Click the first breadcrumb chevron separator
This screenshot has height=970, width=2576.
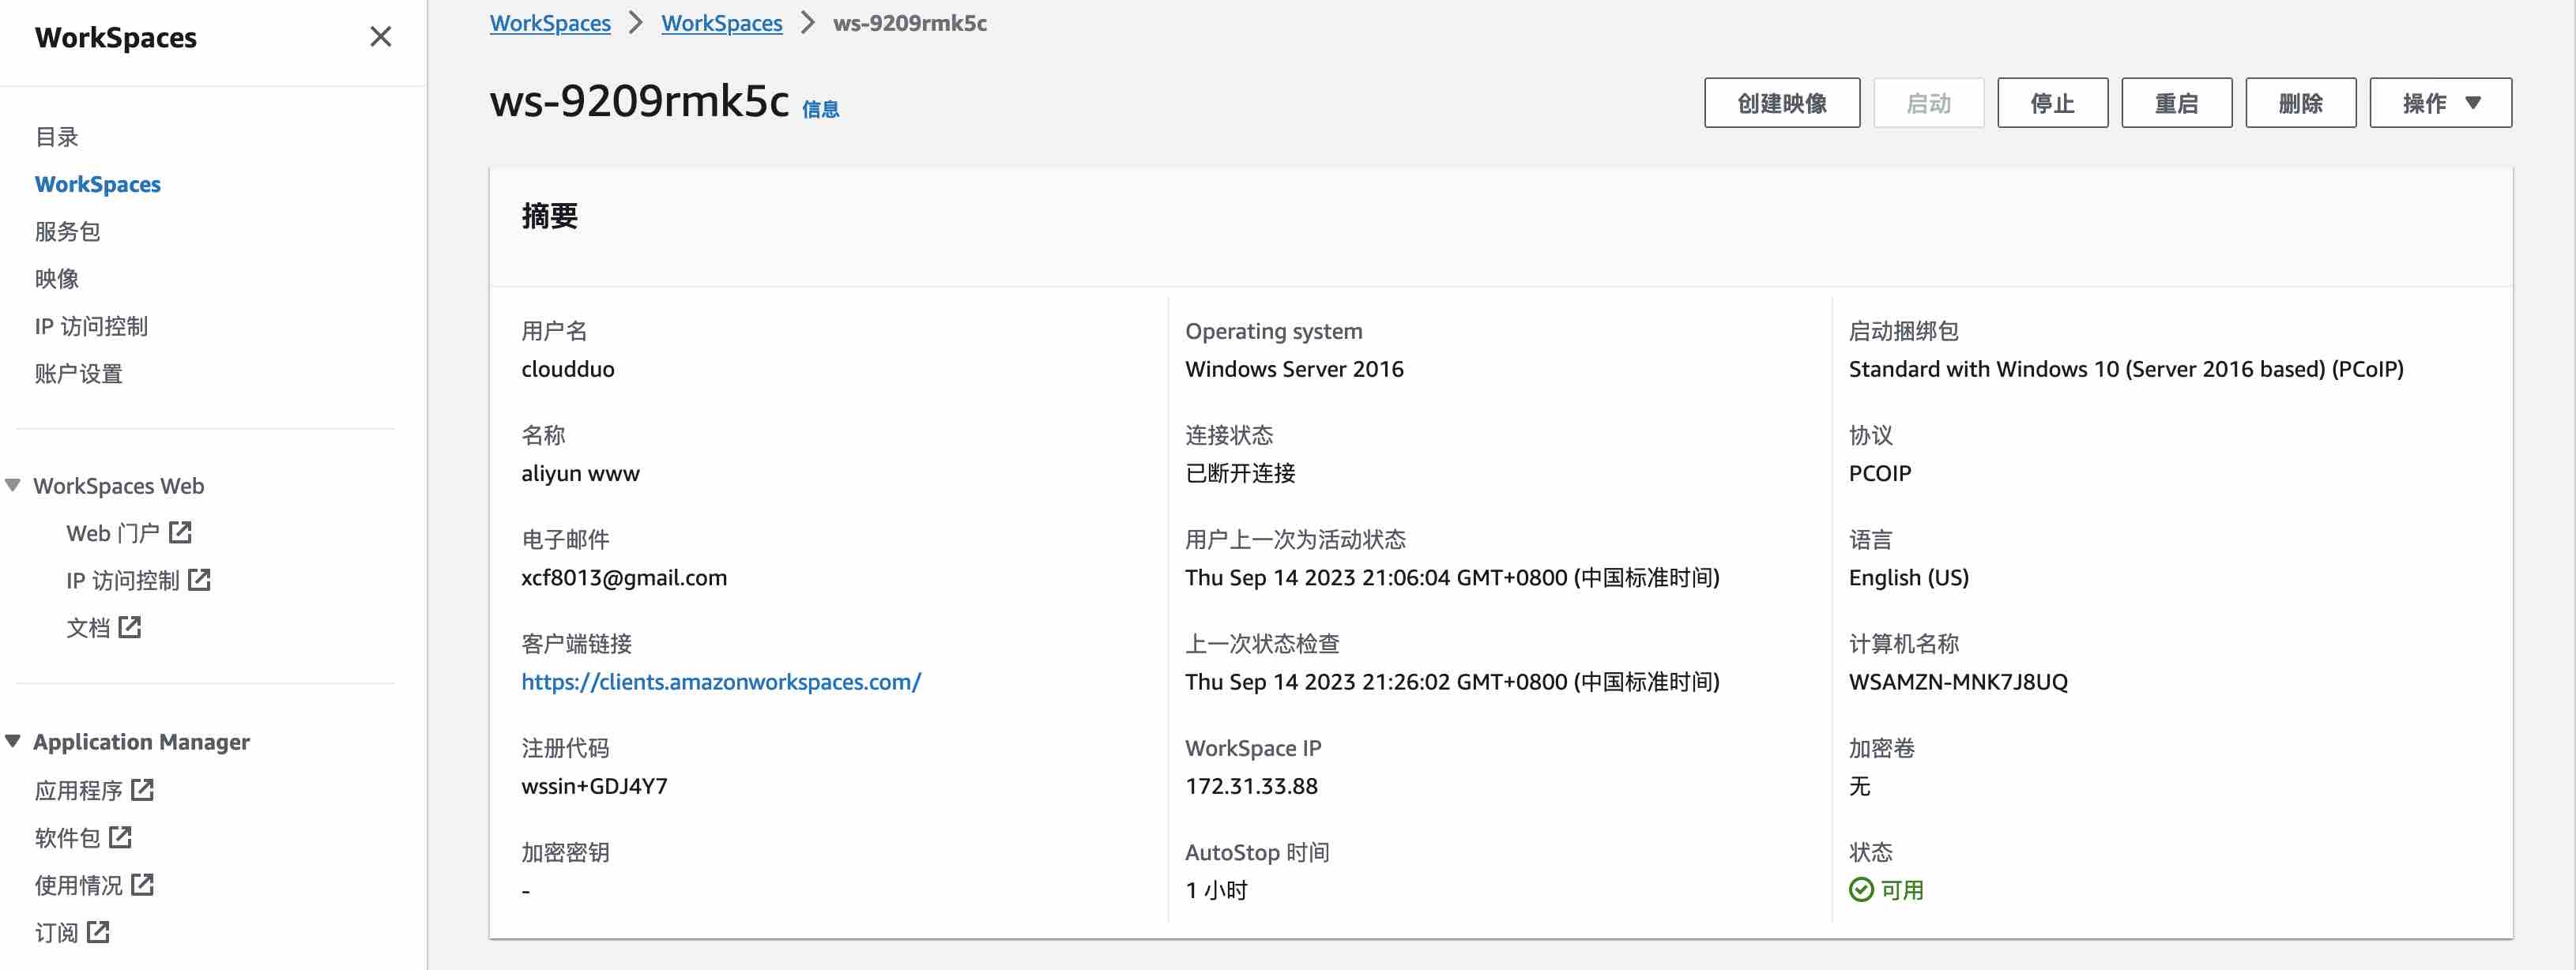(x=636, y=23)
